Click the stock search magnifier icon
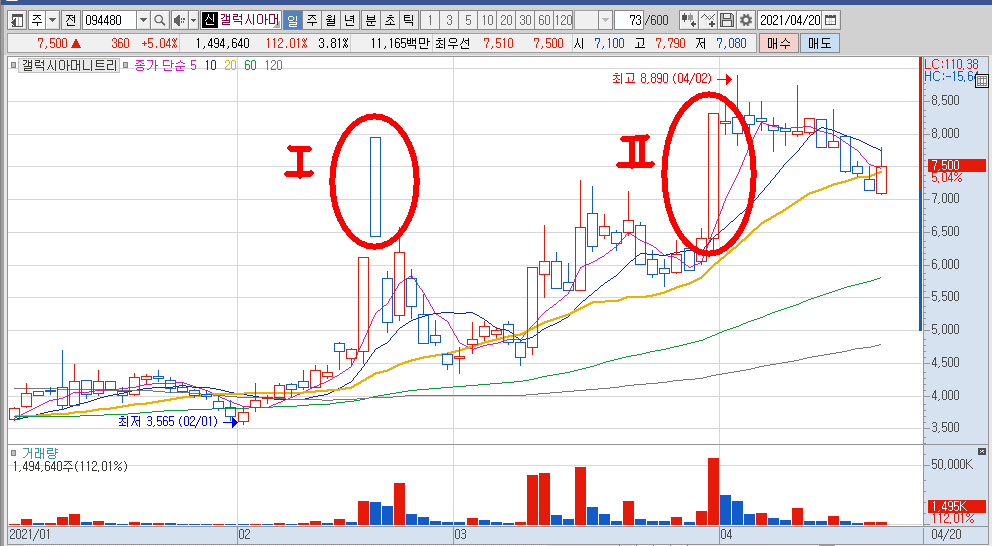 [160, 20]
